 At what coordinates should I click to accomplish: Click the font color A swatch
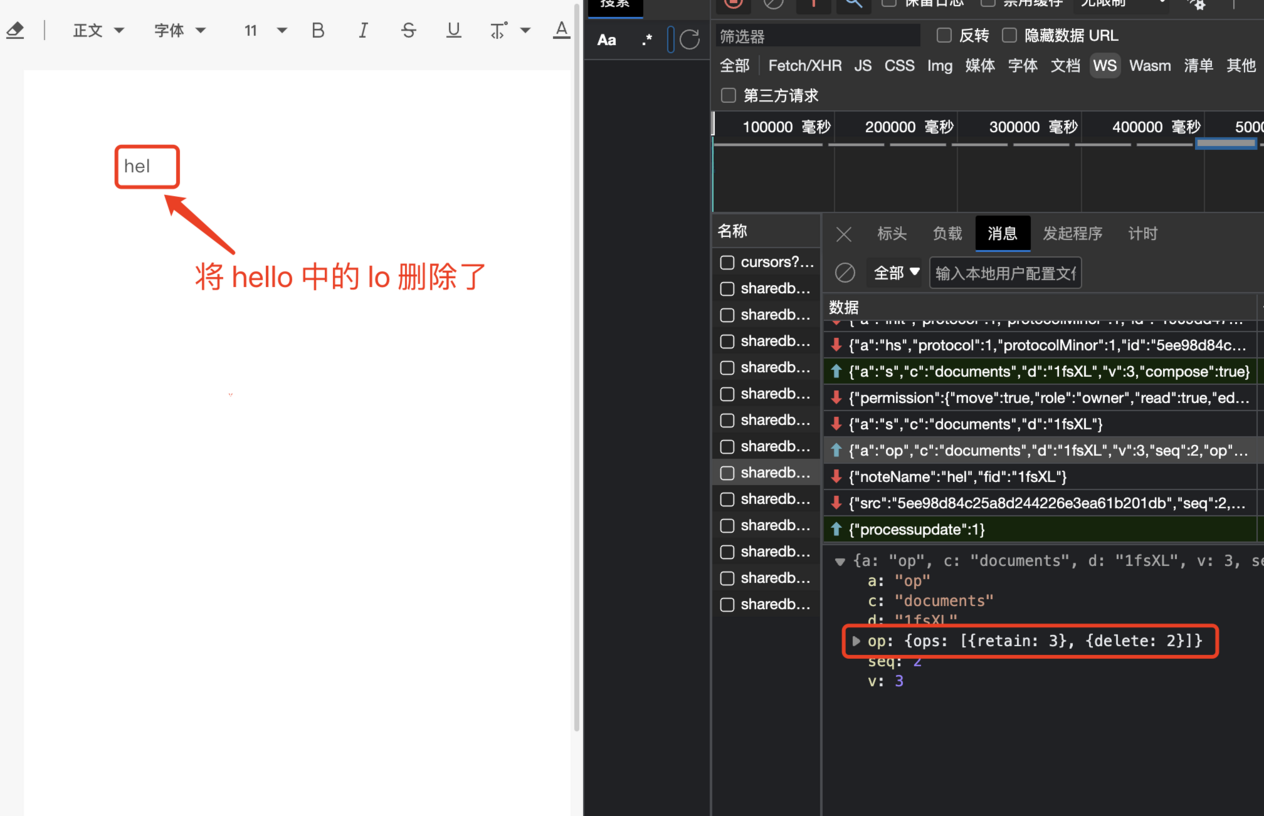click(561, 31)
